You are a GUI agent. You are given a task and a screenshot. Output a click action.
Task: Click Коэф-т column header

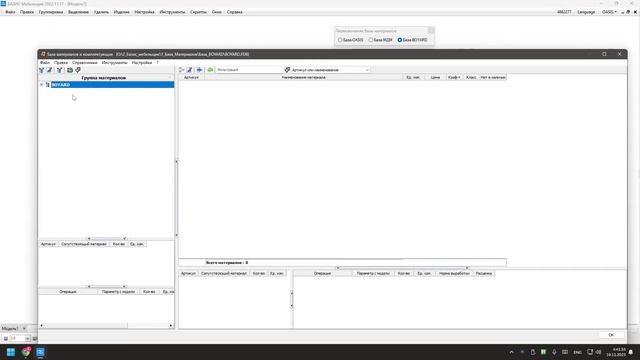click(x=453, y=77)
